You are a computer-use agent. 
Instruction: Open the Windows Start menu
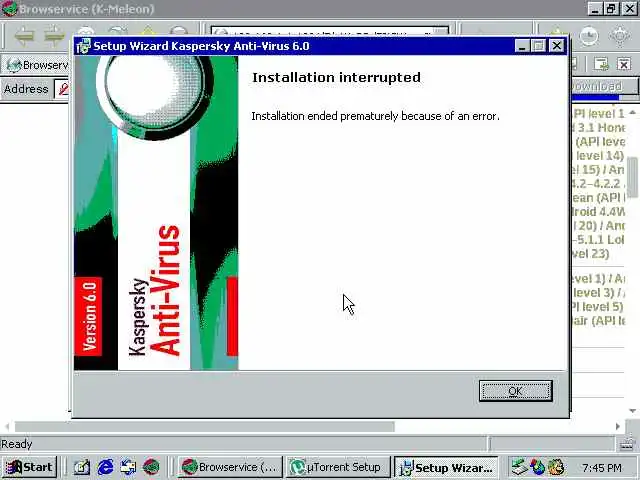(29, 467)
